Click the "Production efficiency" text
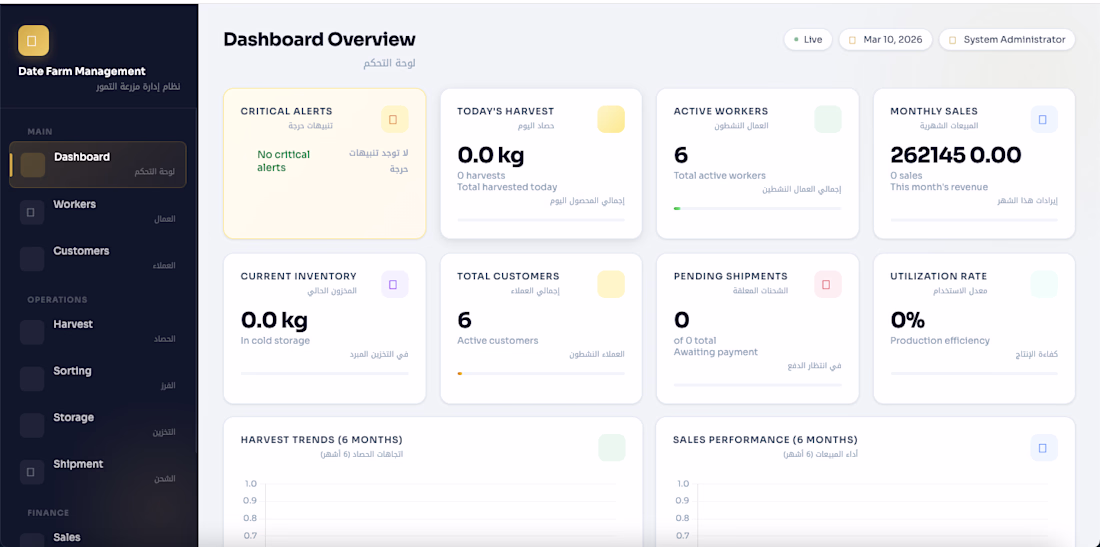This screenshot has width=1100, height=547. pyautogui.click(x=940, y=341)
